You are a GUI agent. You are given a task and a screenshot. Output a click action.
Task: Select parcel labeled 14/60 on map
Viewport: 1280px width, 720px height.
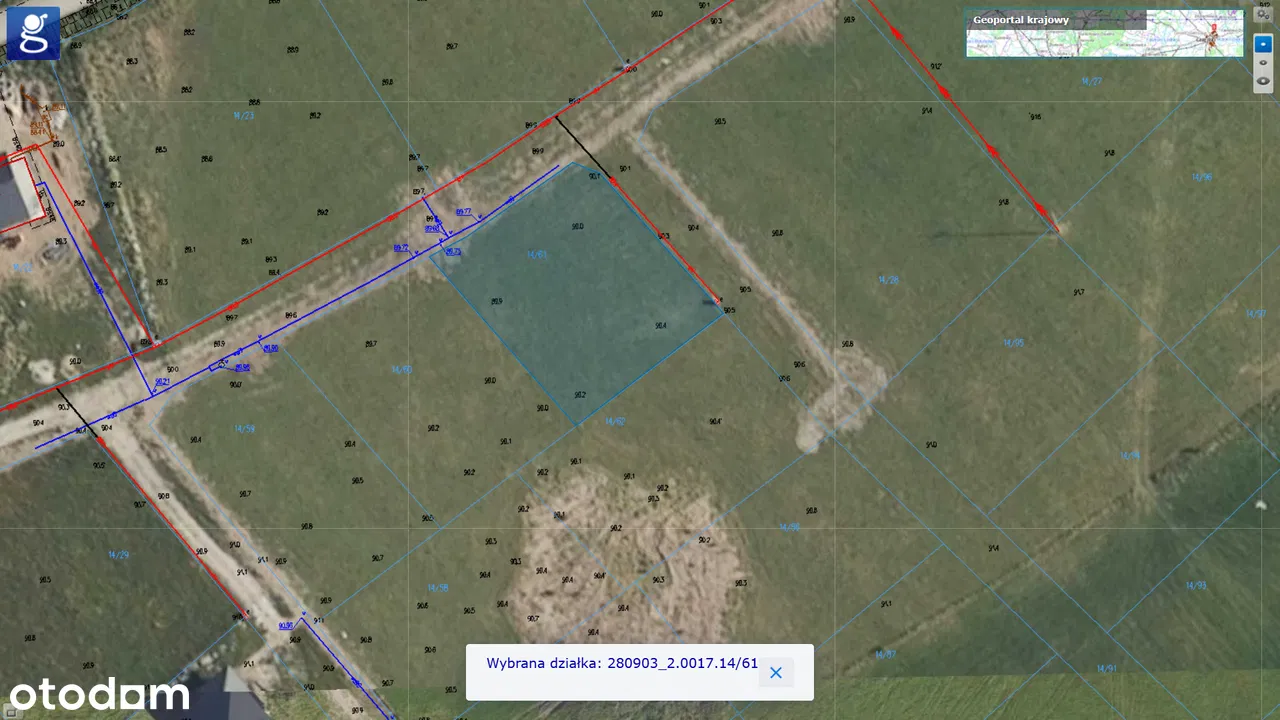click(401, 370)
